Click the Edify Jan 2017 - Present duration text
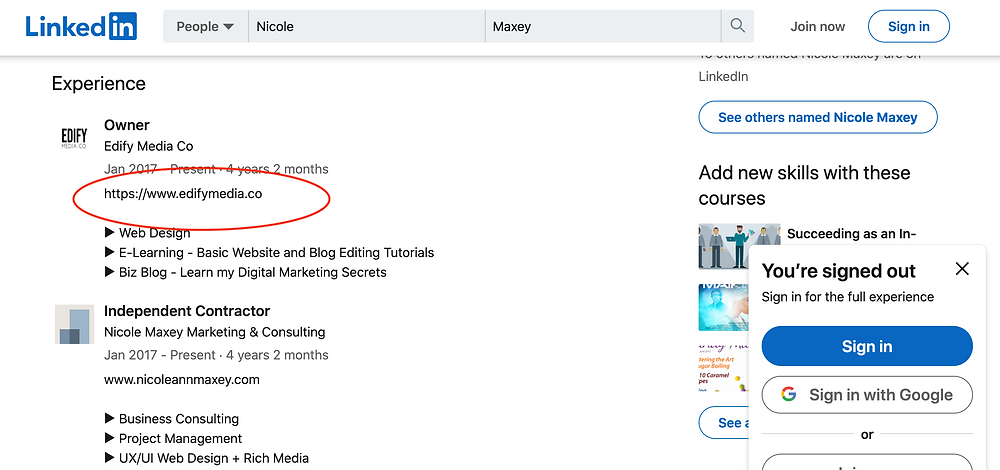 point(216,169)
